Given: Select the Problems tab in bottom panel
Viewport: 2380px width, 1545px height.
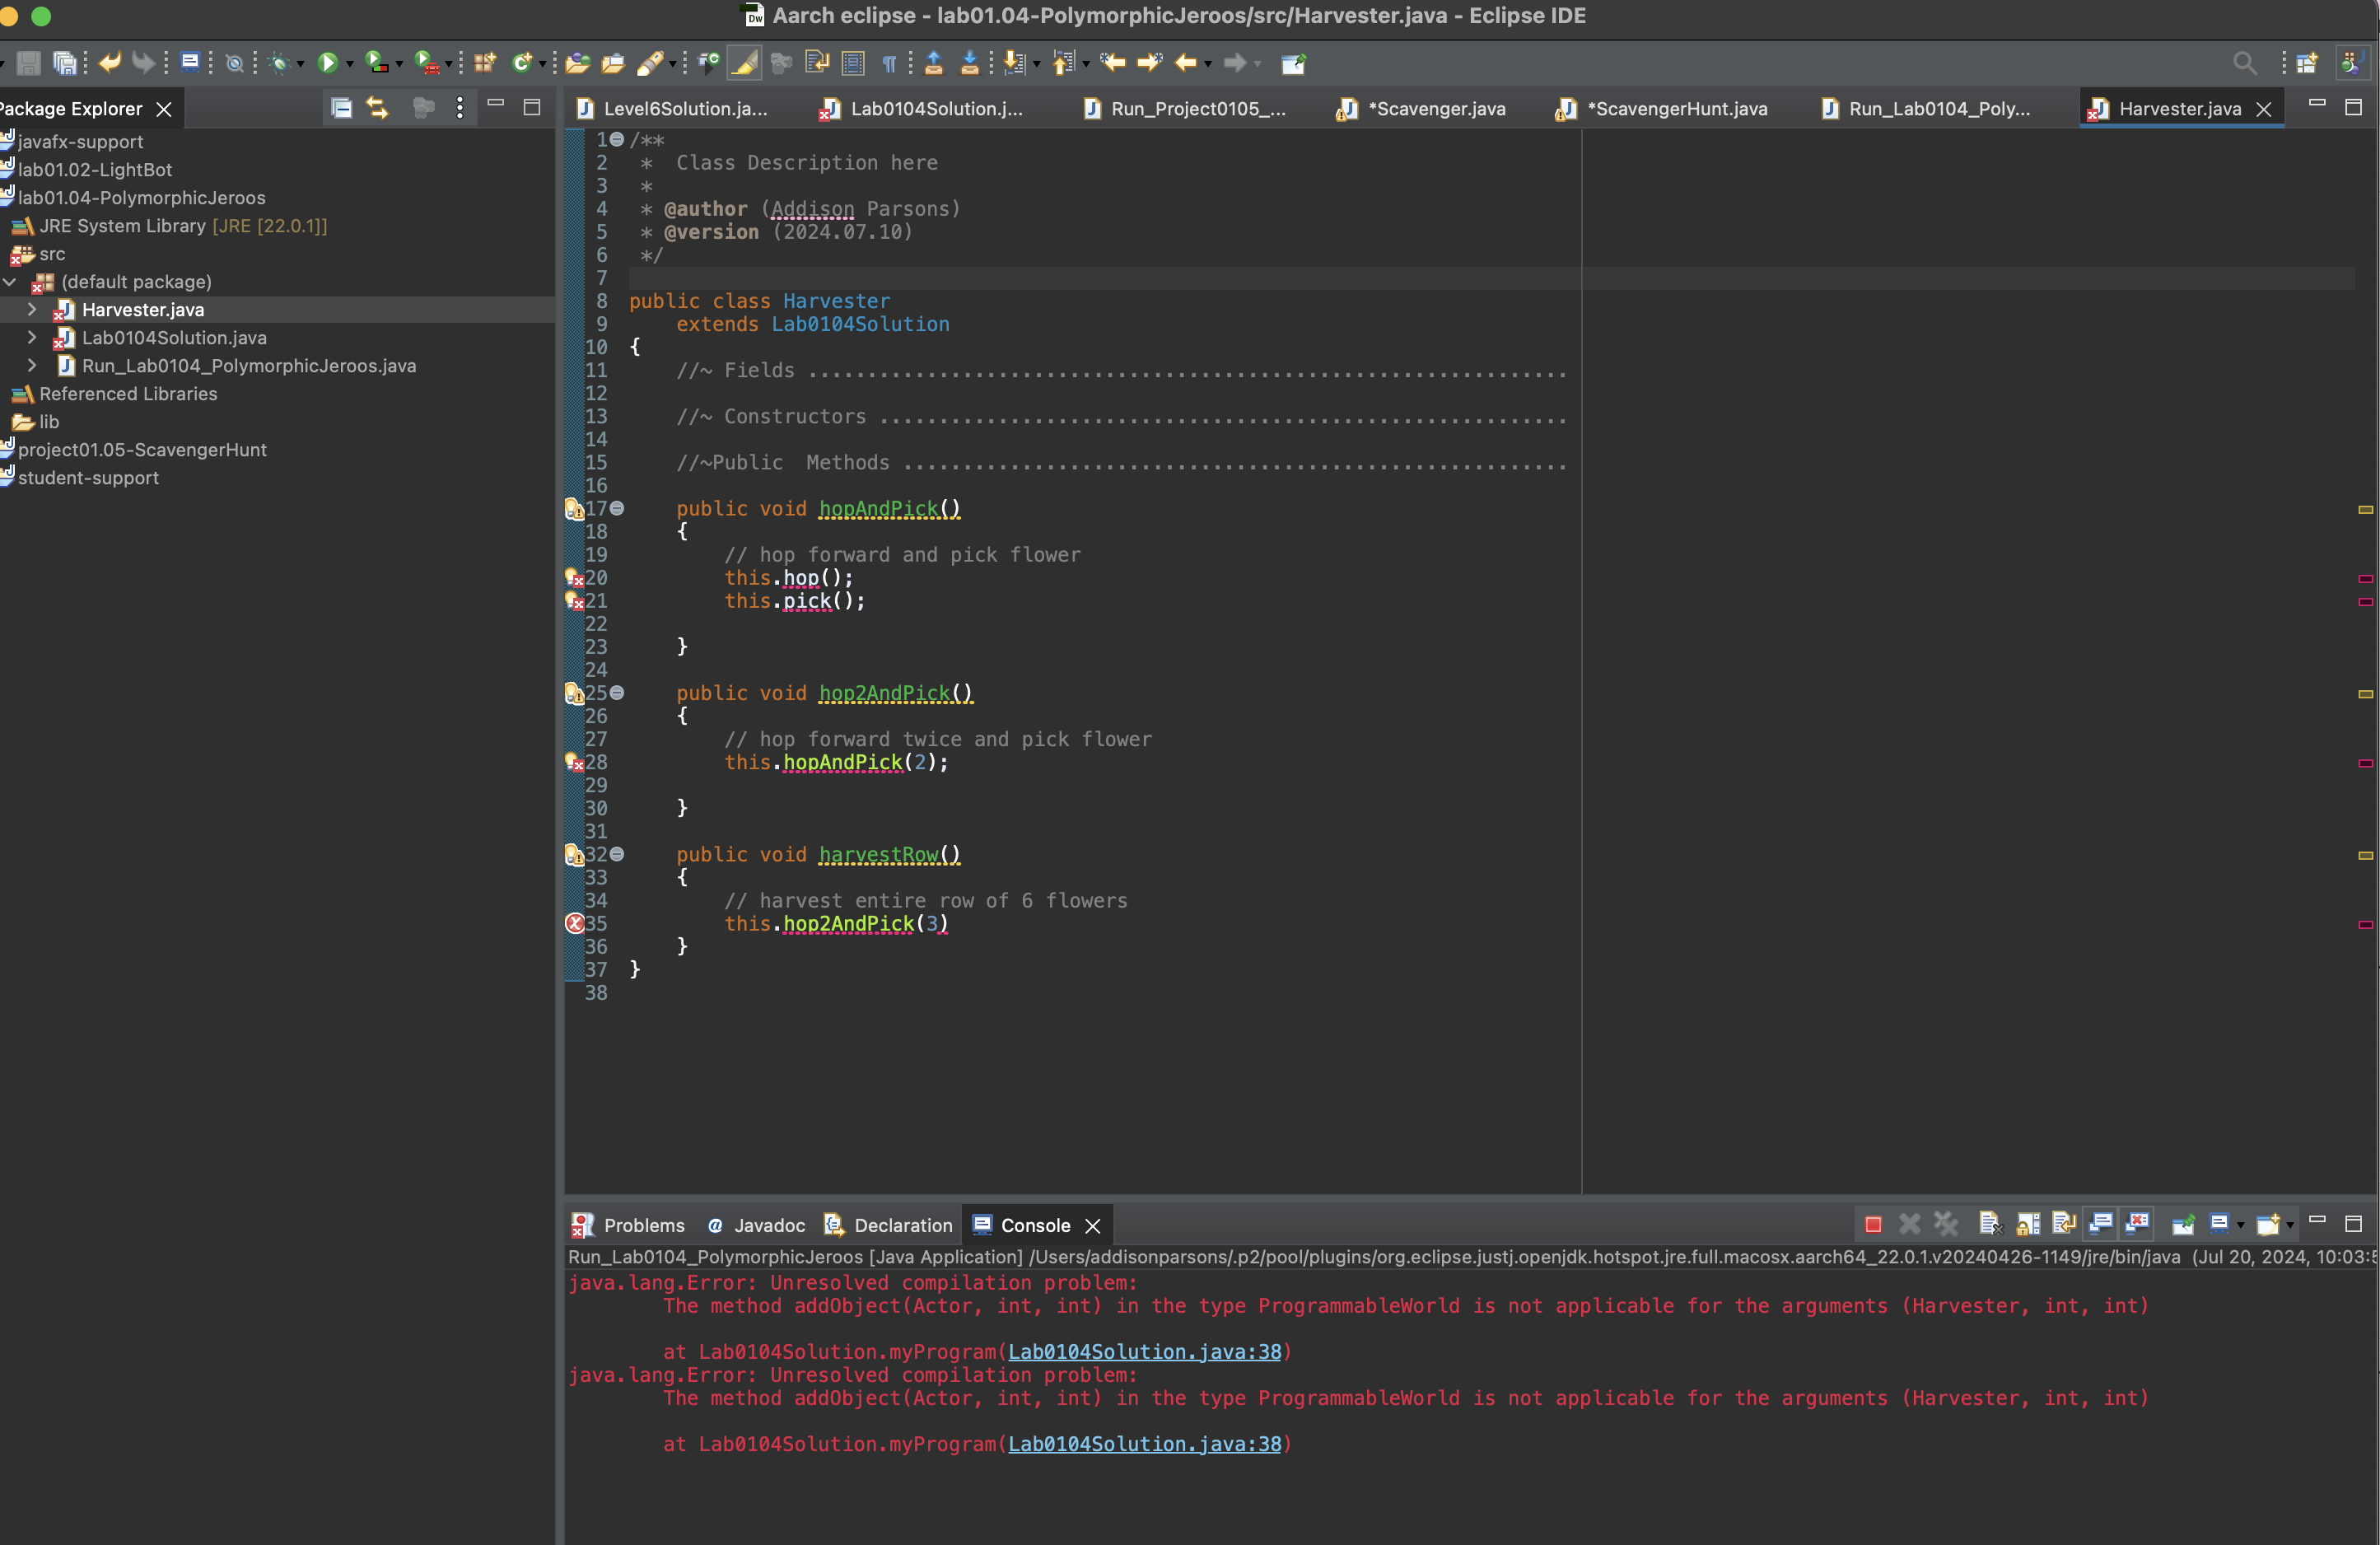Looking at the screenshot, I should [x=643, y=1222].
